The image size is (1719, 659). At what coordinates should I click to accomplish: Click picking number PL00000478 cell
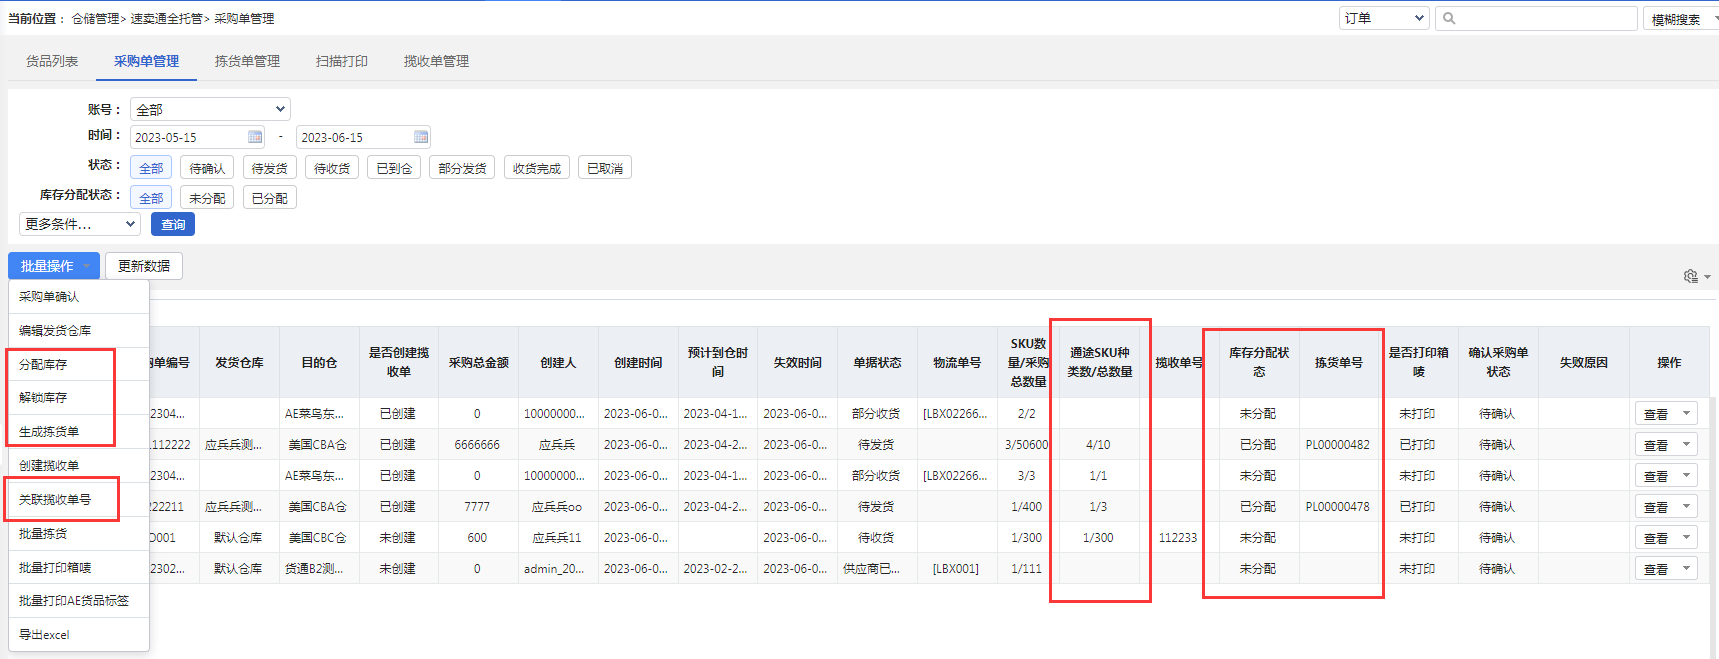tap(1338, 506)
